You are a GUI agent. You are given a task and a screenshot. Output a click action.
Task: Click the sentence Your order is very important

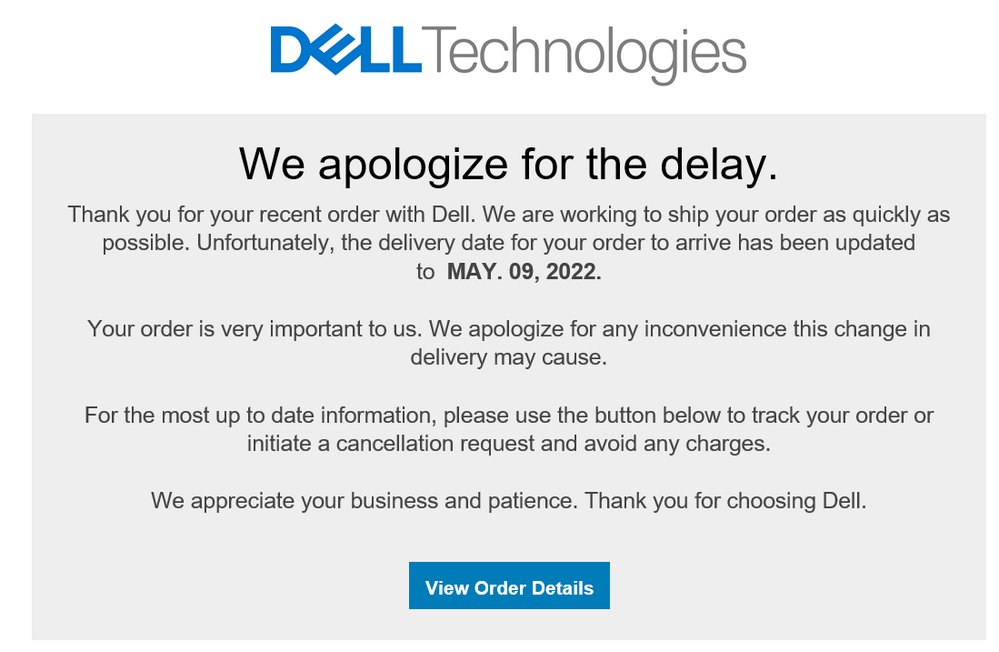tap(254, 329)
